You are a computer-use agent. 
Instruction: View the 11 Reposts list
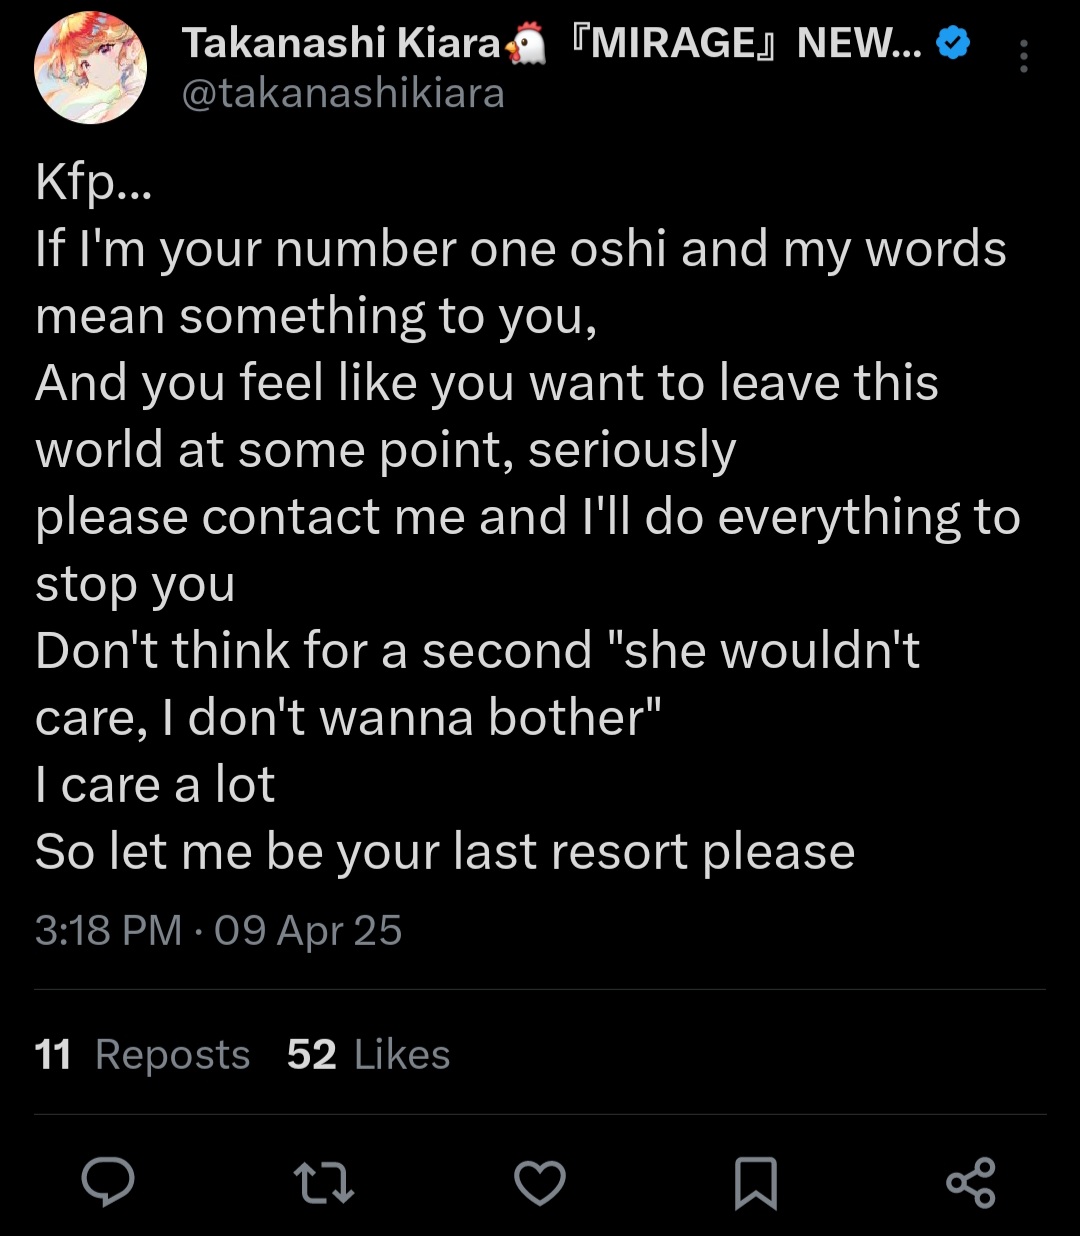point(142,1054)
